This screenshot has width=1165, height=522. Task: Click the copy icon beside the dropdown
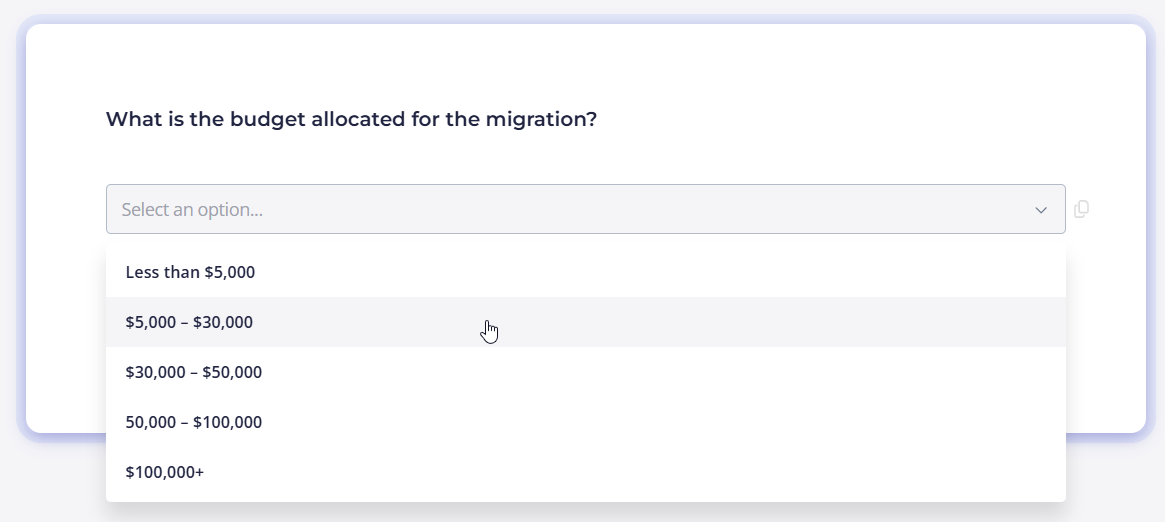[x=1082, y=209]
